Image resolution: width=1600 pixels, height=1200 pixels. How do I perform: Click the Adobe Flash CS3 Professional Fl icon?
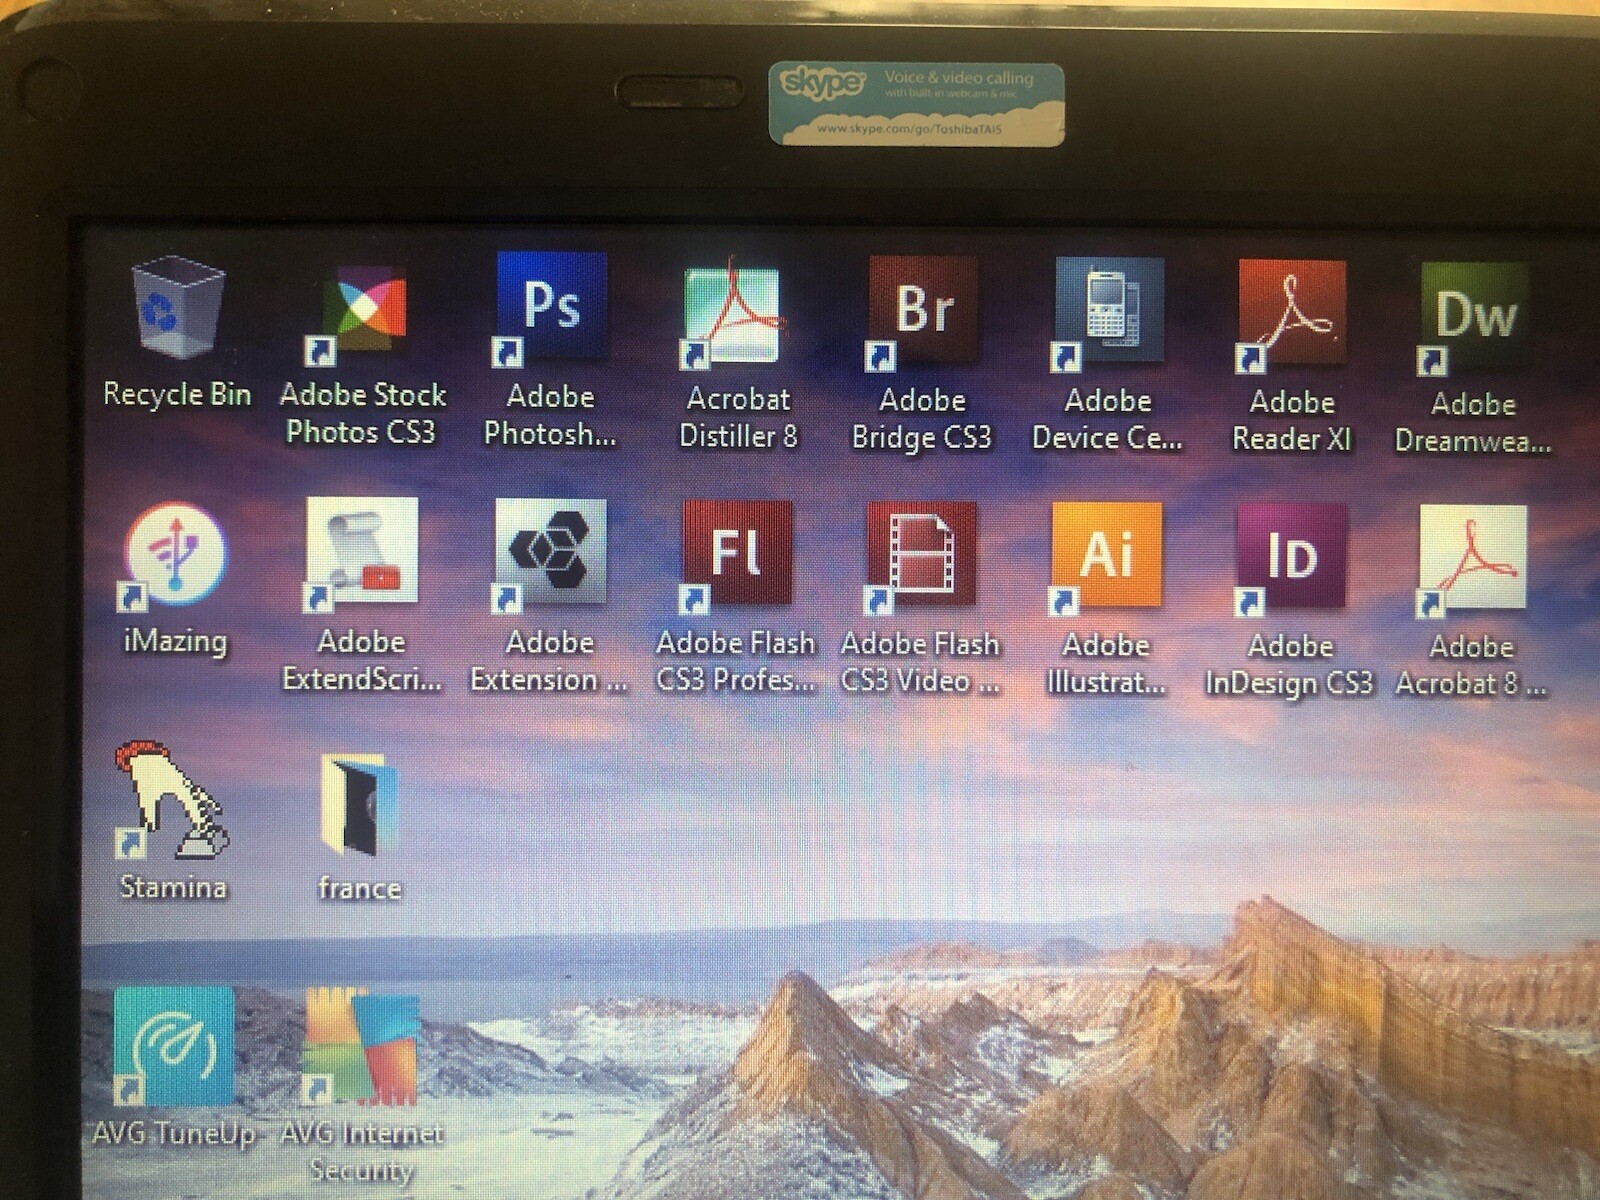pos(735,557)
